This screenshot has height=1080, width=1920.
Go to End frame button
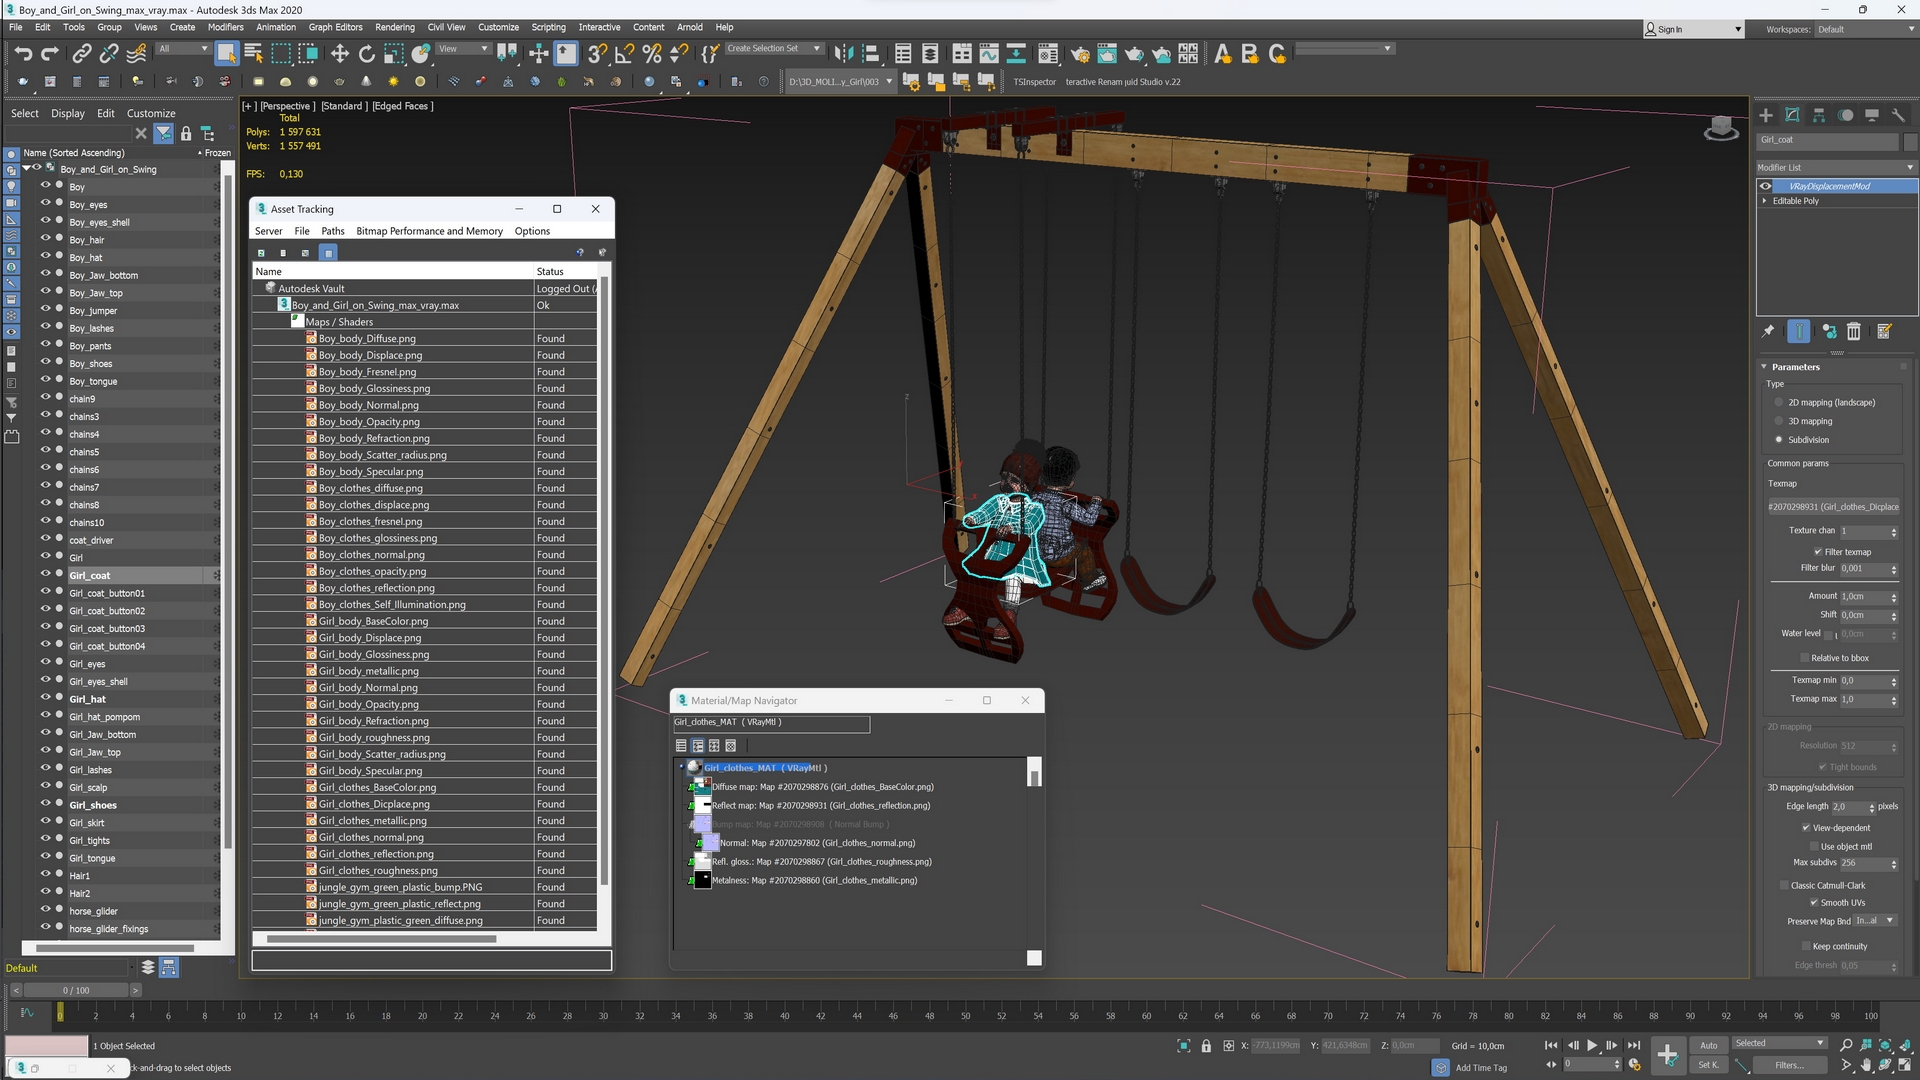point(1634,1045)
